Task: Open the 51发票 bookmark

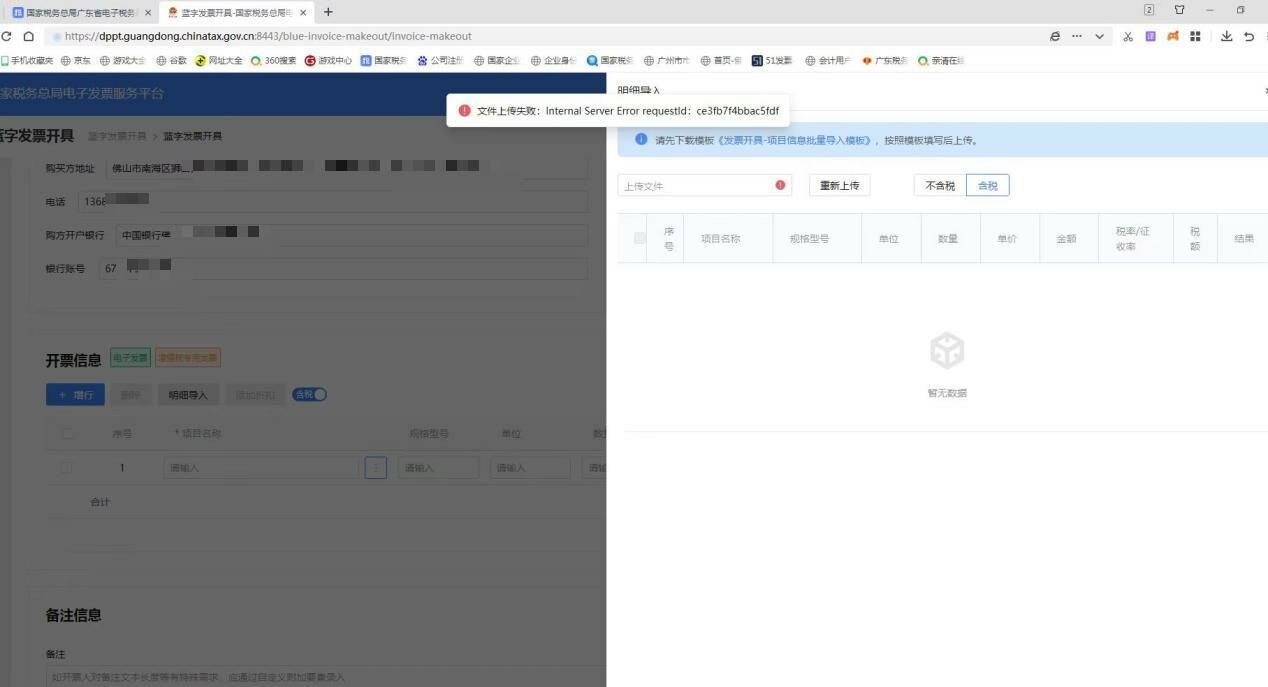Action: (x=772, y=60)
